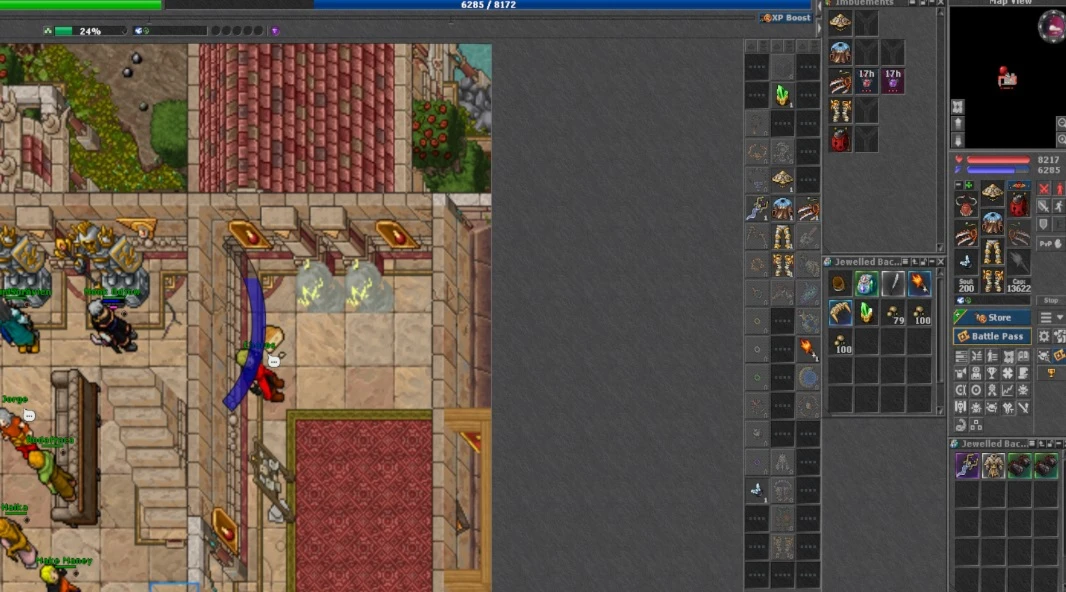Click the green crystal in preset column

(x=783, y=95)
